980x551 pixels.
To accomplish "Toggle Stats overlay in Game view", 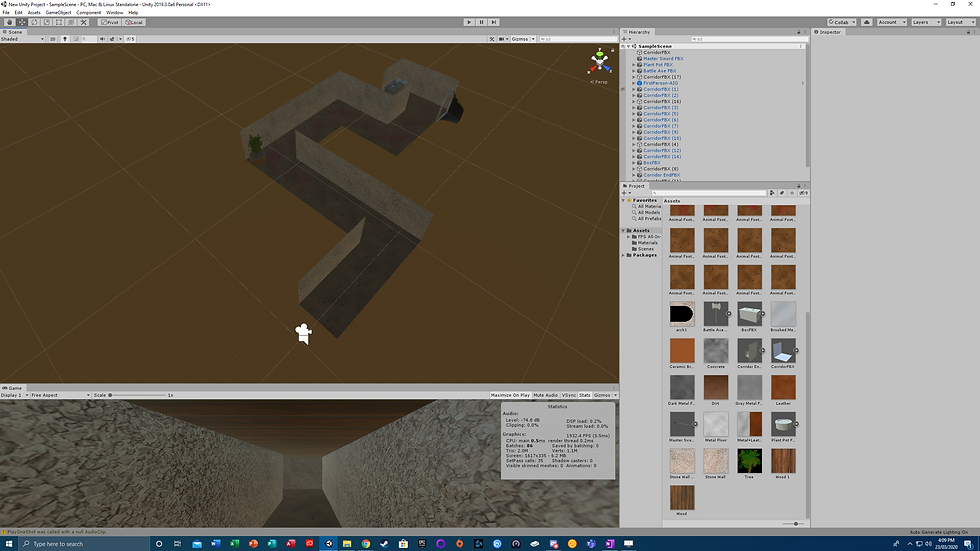I will click(x=584, y=395).
